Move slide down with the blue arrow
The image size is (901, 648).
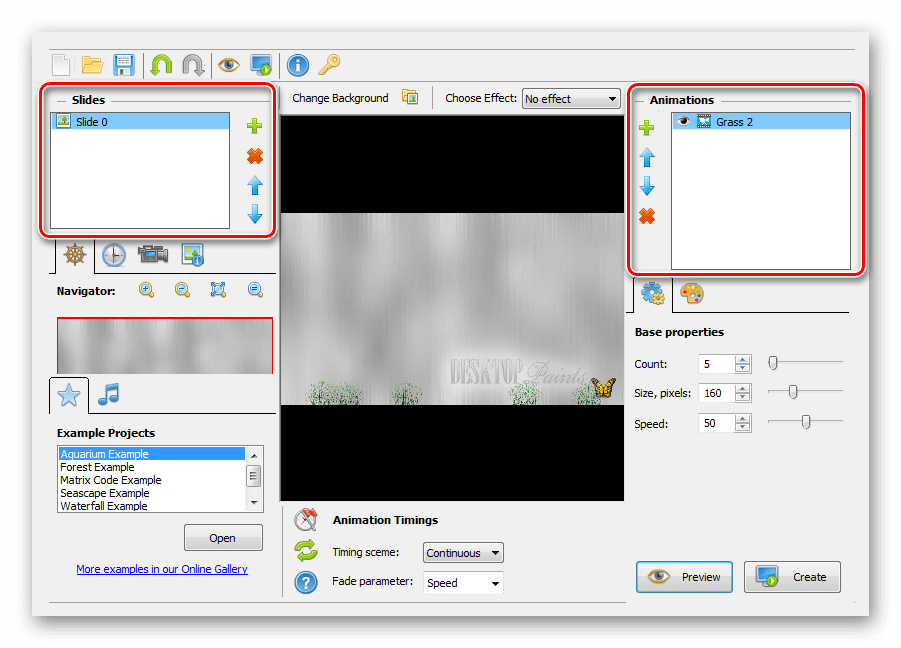(255, 214)
